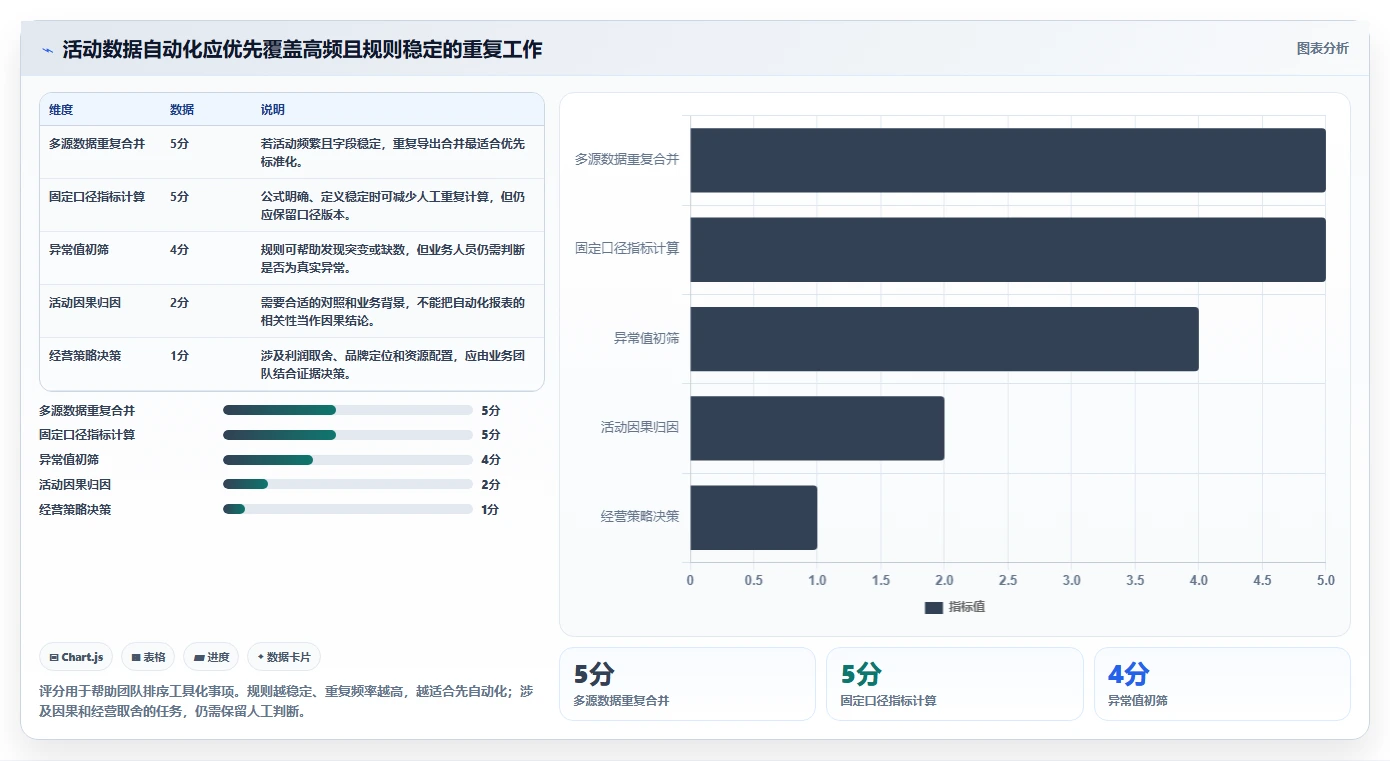Toggle the 指标值 legend swatch
This screenshot has height=761, width=1390.
coord(933,607)
